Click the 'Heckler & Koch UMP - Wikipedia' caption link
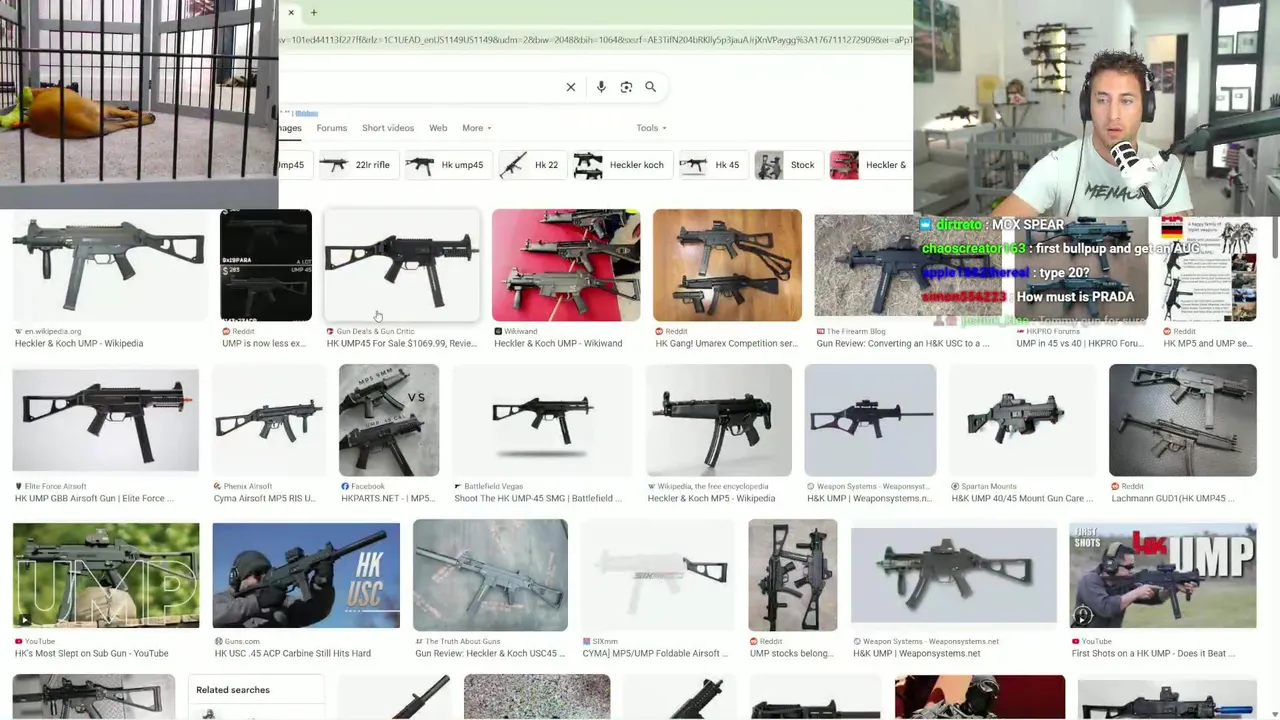Screen dimensions: 1280x720 [x=79, y=343]
